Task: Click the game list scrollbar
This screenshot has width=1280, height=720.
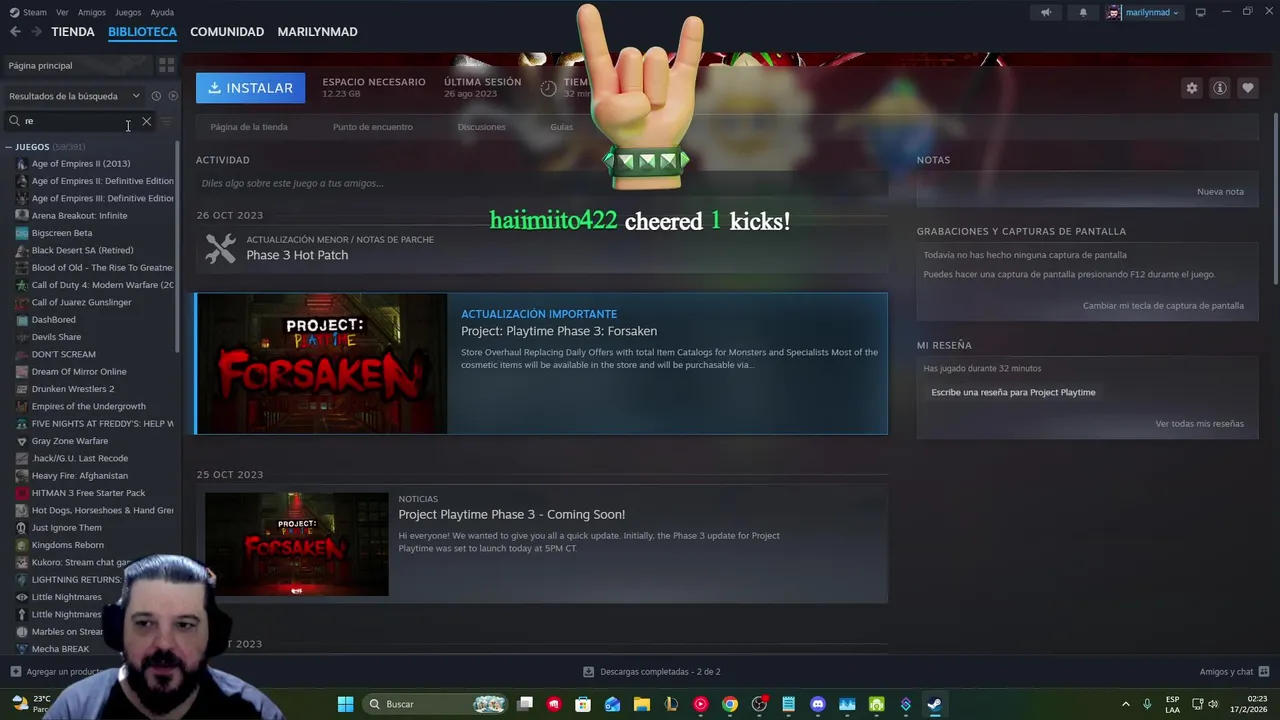Action: click(x=178, y=245)
